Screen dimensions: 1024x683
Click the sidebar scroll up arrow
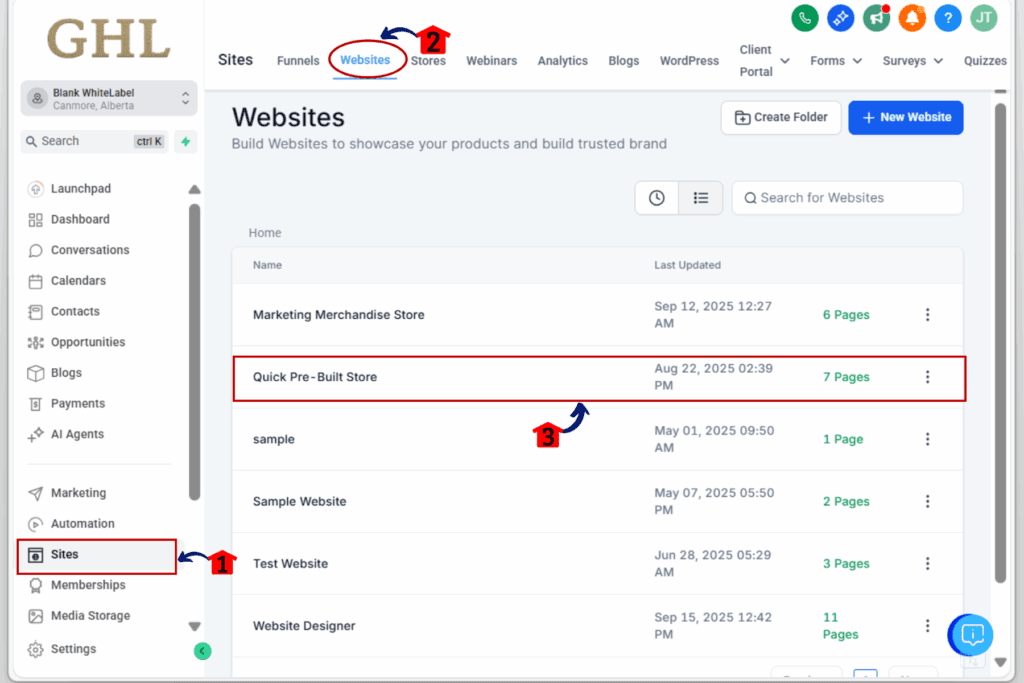(x=194, y=189)
